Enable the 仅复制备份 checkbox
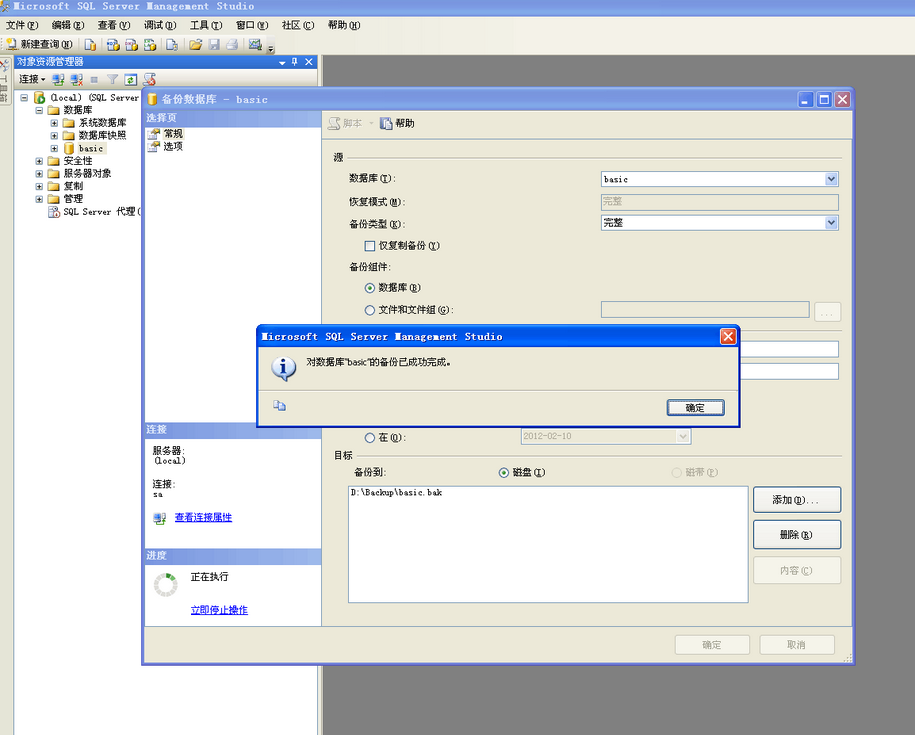This screenshot has width=915, height=735. [370, 245]
